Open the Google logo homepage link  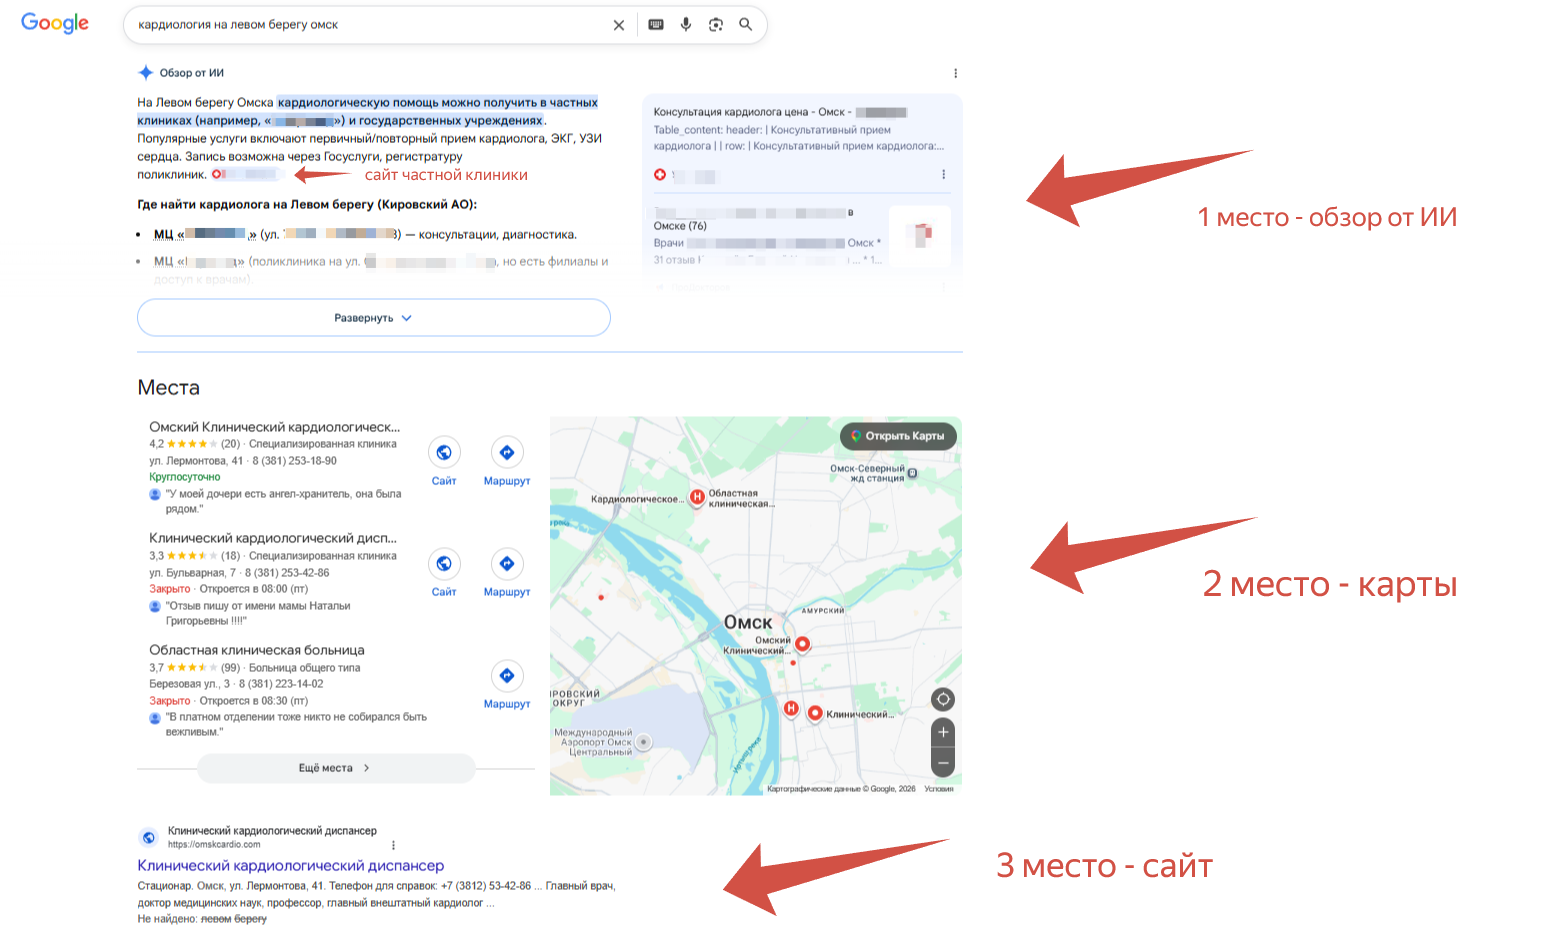[55, 23]
